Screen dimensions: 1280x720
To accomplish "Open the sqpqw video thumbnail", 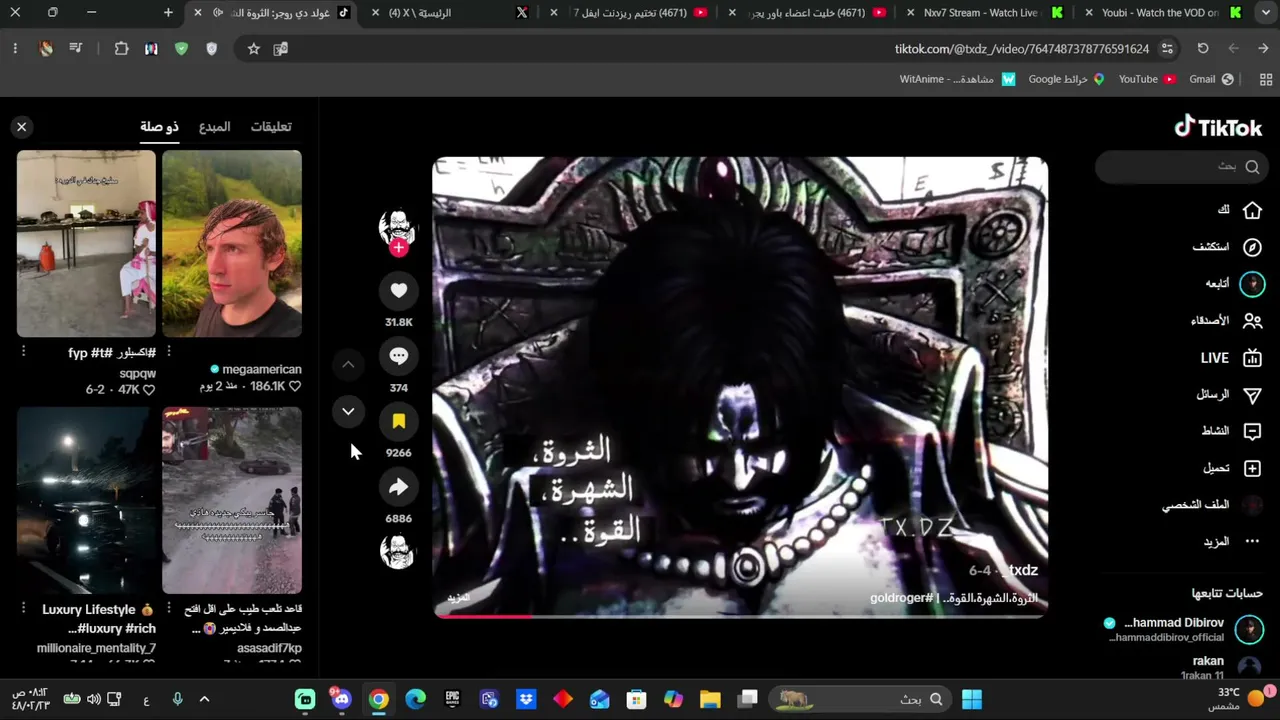I will click(86, 244).
